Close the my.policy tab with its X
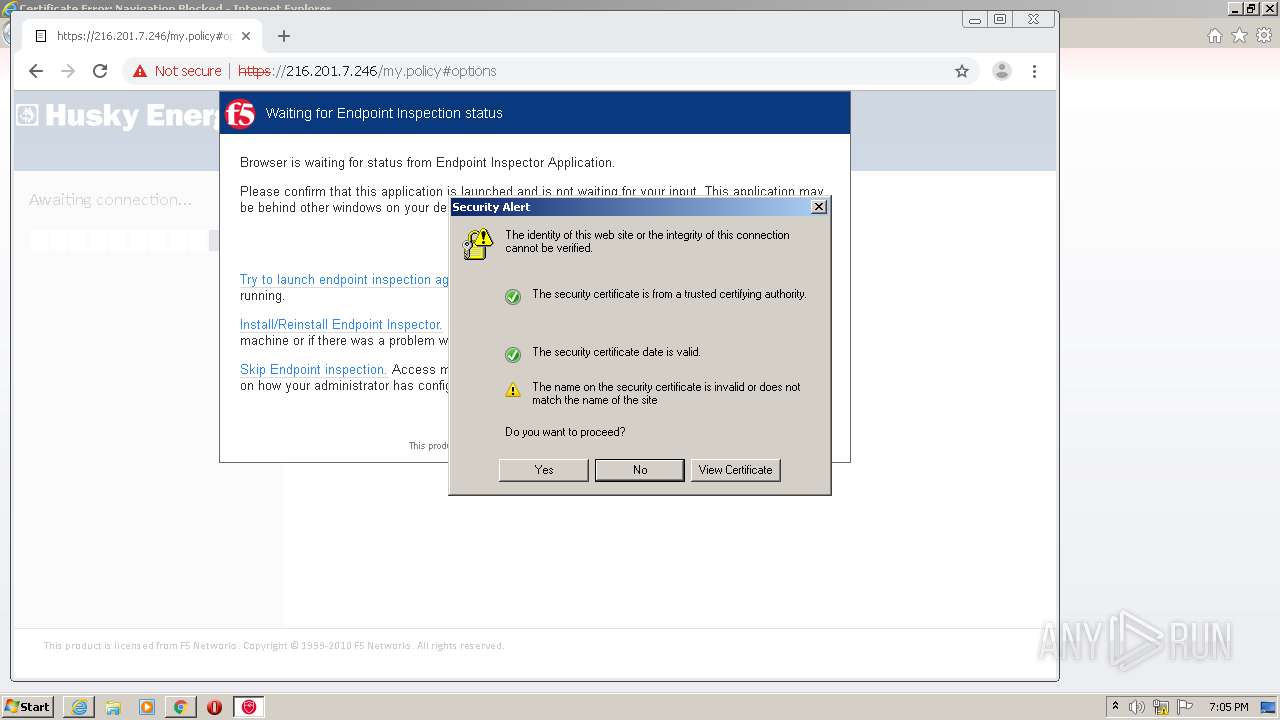Viewport: 1280px width, 720px height. [x=246, y=36]
